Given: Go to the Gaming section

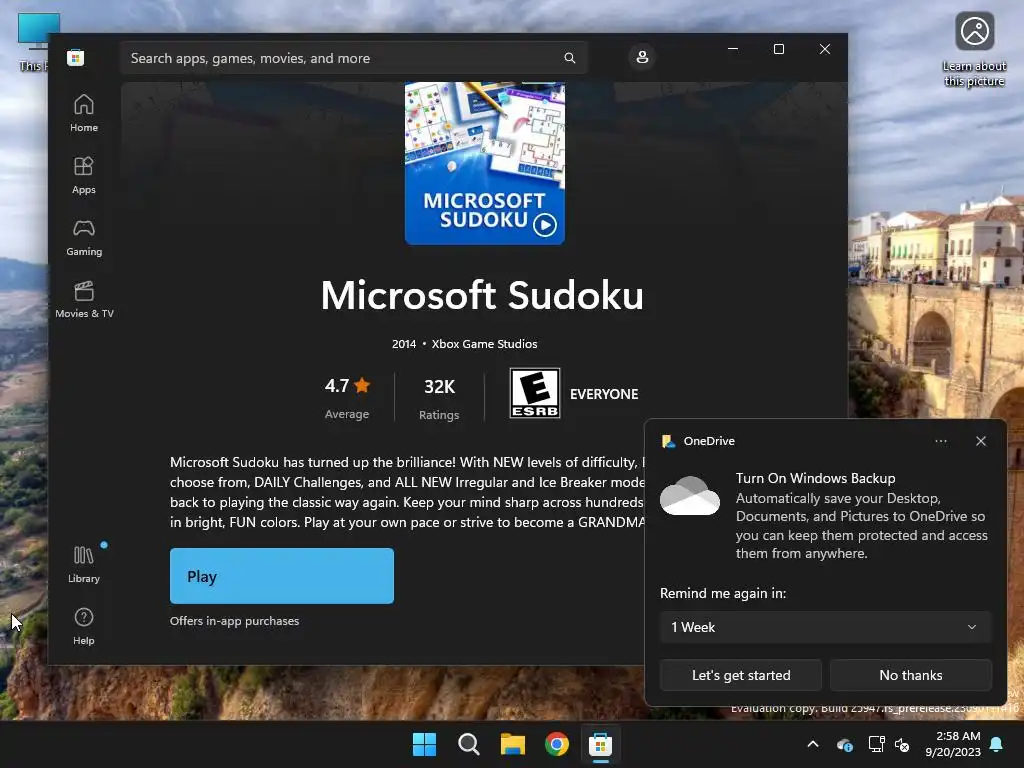Looking at the screenshot, I should (x=84, y=238).
